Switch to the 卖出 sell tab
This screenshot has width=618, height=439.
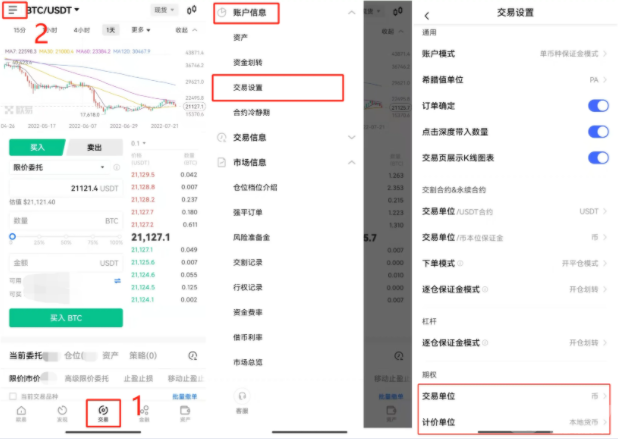(x=95, y=147)
